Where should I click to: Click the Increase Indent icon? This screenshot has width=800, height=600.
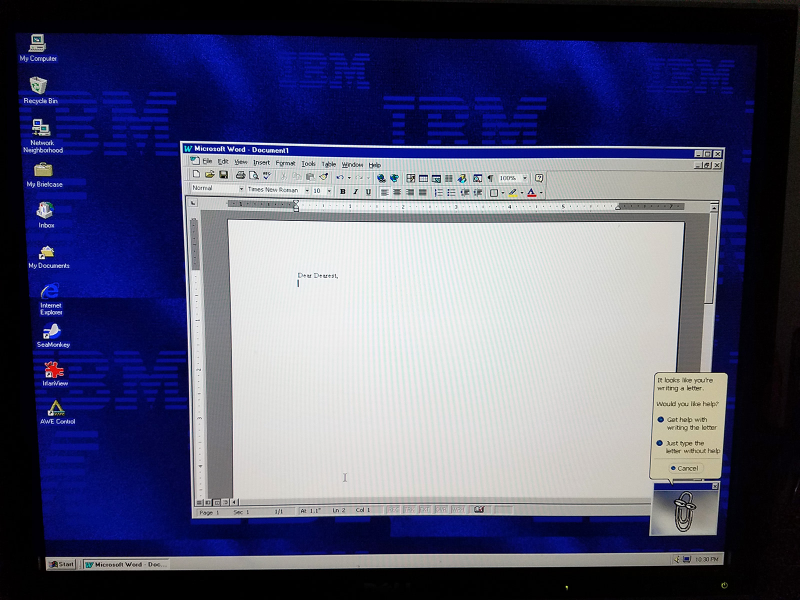[x=477, y=192]
